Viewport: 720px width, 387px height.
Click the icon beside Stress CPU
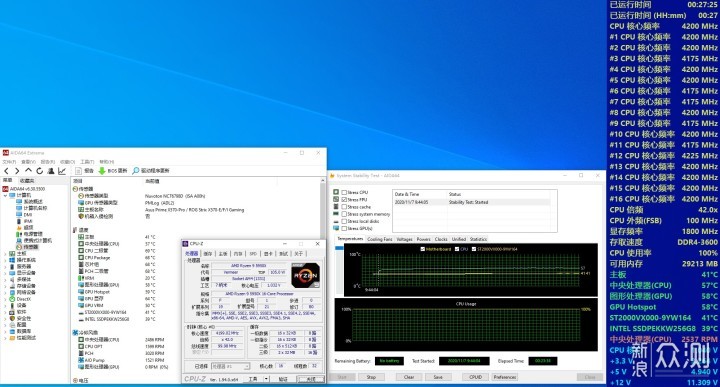coord(336,192)
